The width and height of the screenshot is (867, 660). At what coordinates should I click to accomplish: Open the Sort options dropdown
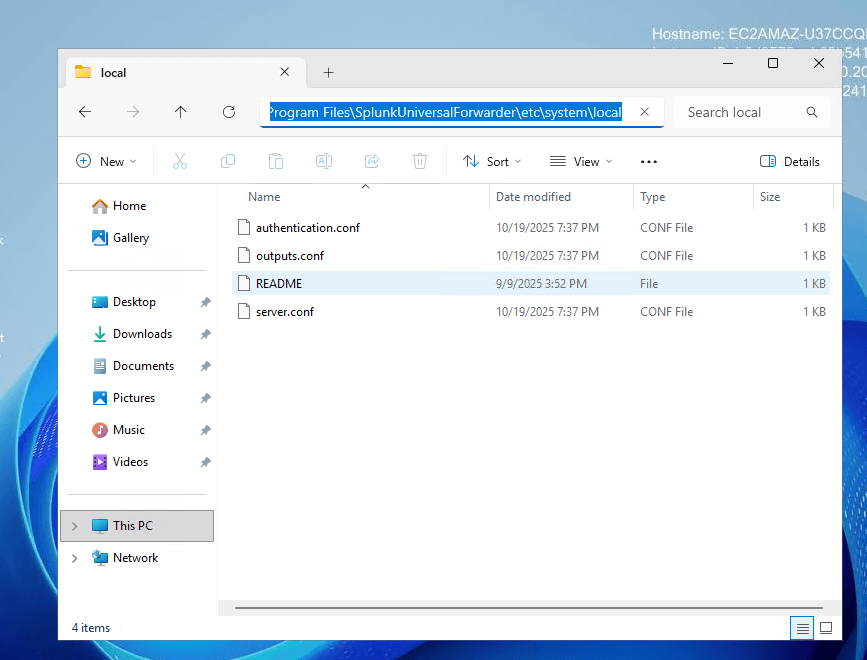click(492, 161)
